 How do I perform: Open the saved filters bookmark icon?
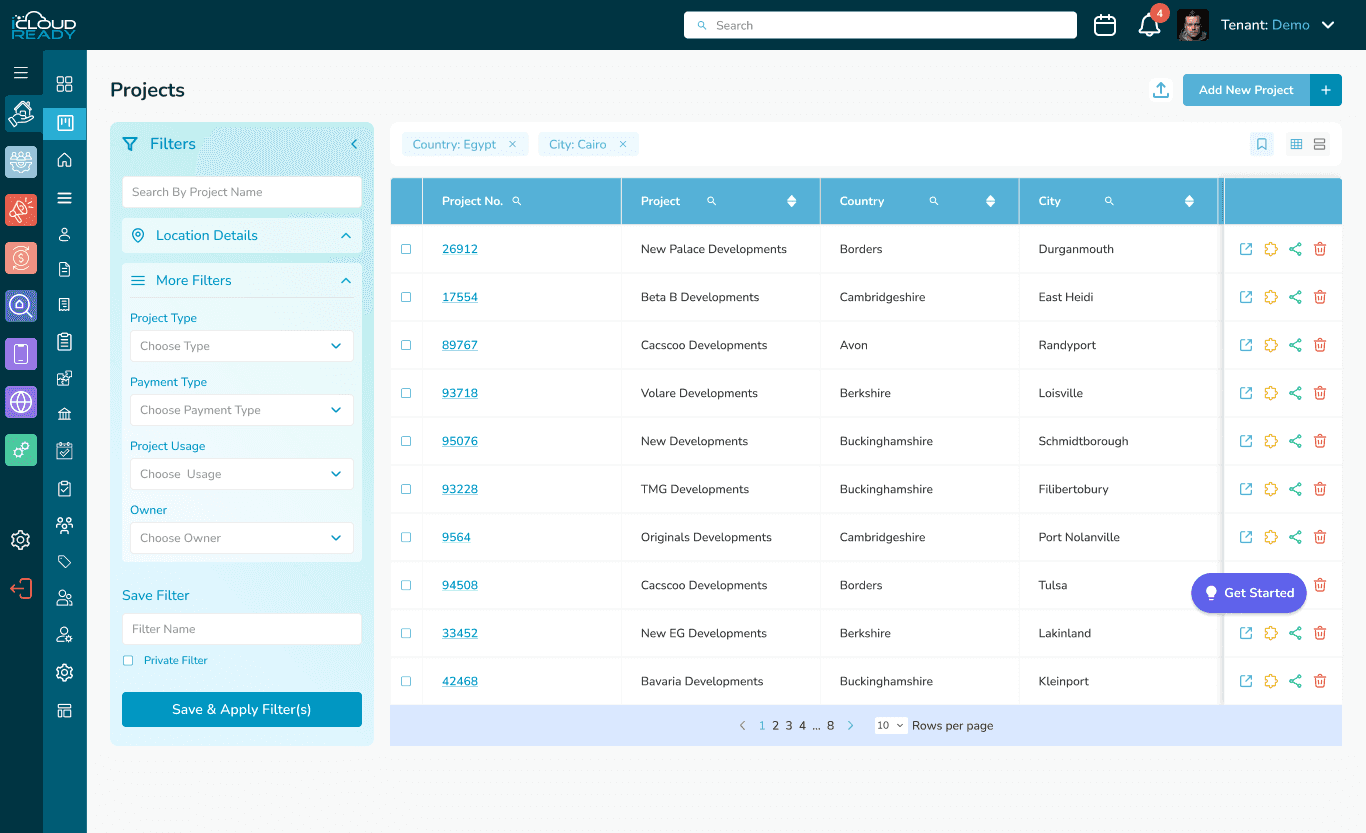[1261, 144]
